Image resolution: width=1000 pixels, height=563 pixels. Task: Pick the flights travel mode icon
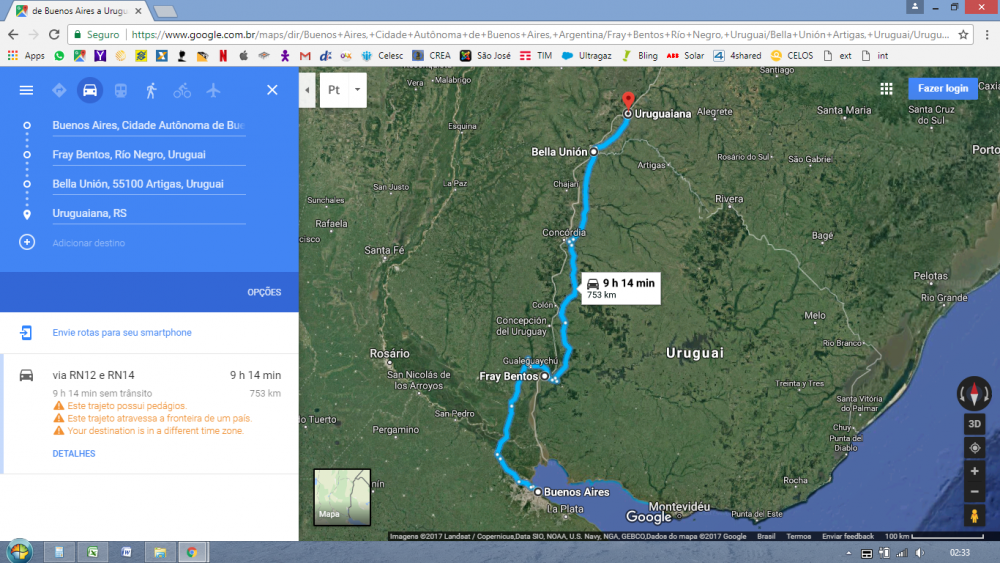tap(213, 90)
